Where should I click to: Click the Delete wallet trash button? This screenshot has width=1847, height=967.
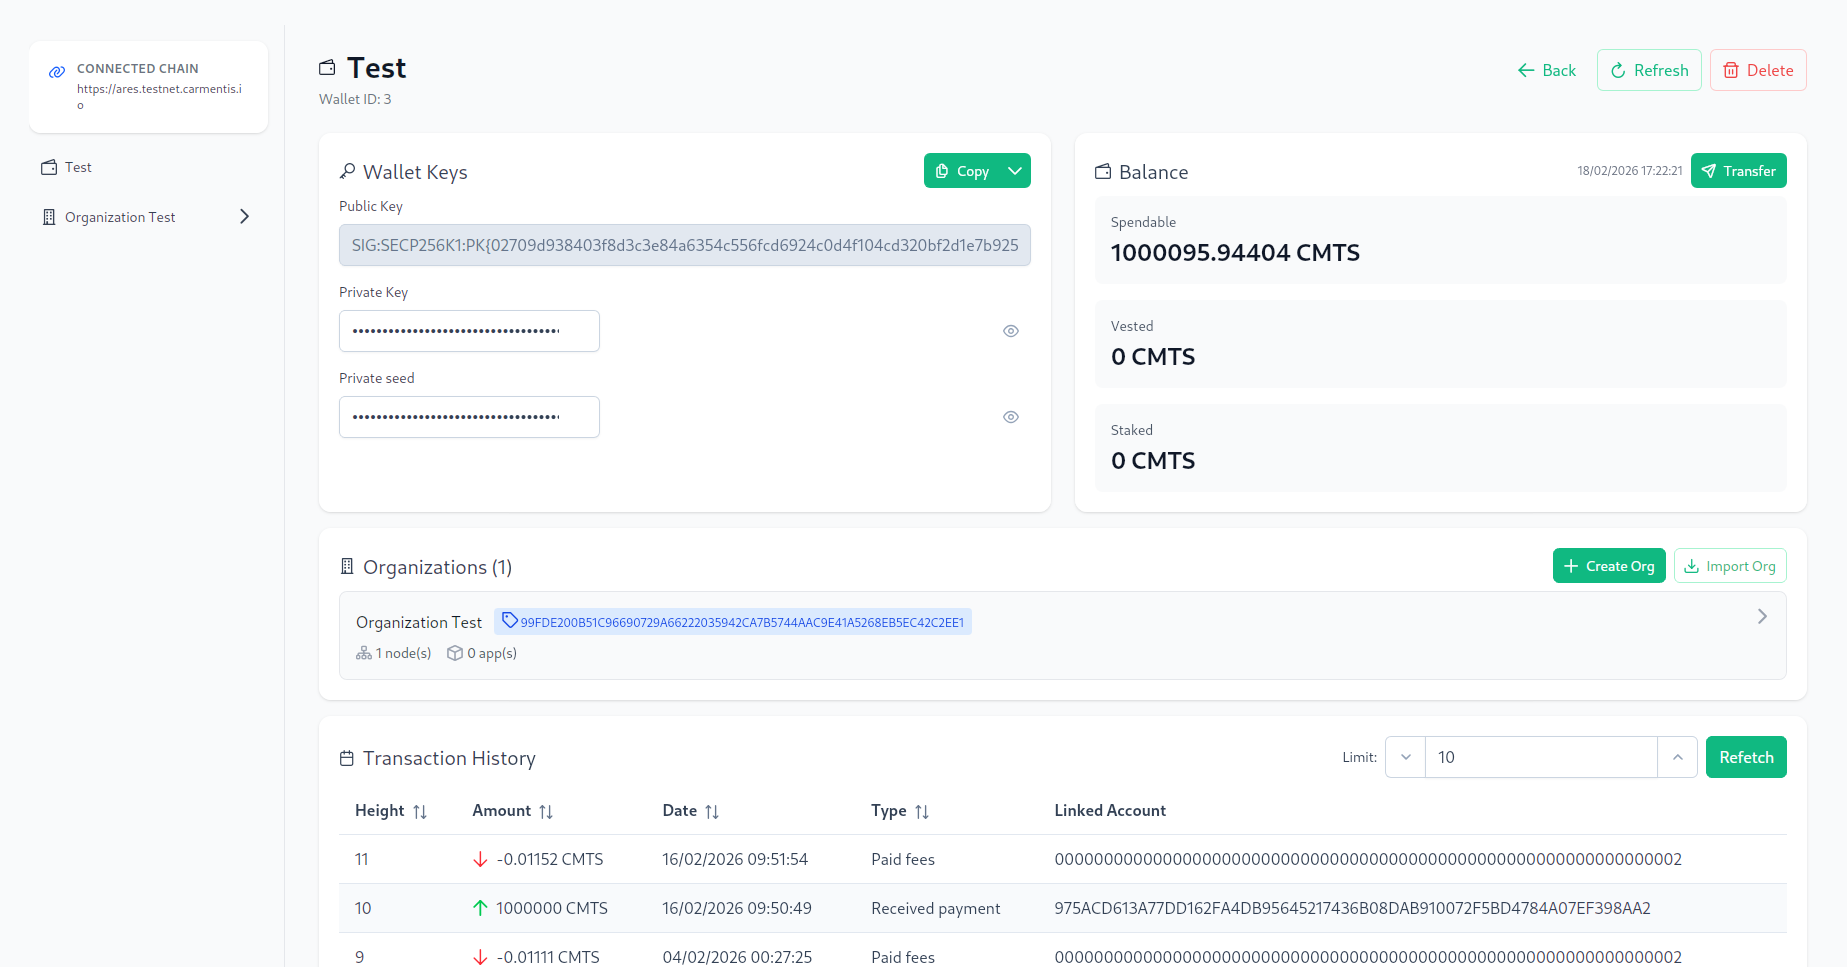[x=1757, y=70]
